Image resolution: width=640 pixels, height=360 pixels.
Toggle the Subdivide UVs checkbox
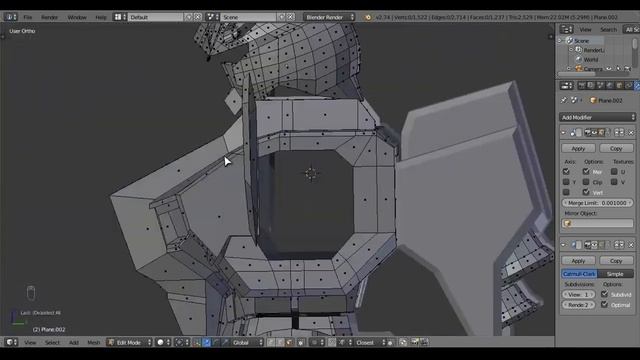tap(604, 294)
